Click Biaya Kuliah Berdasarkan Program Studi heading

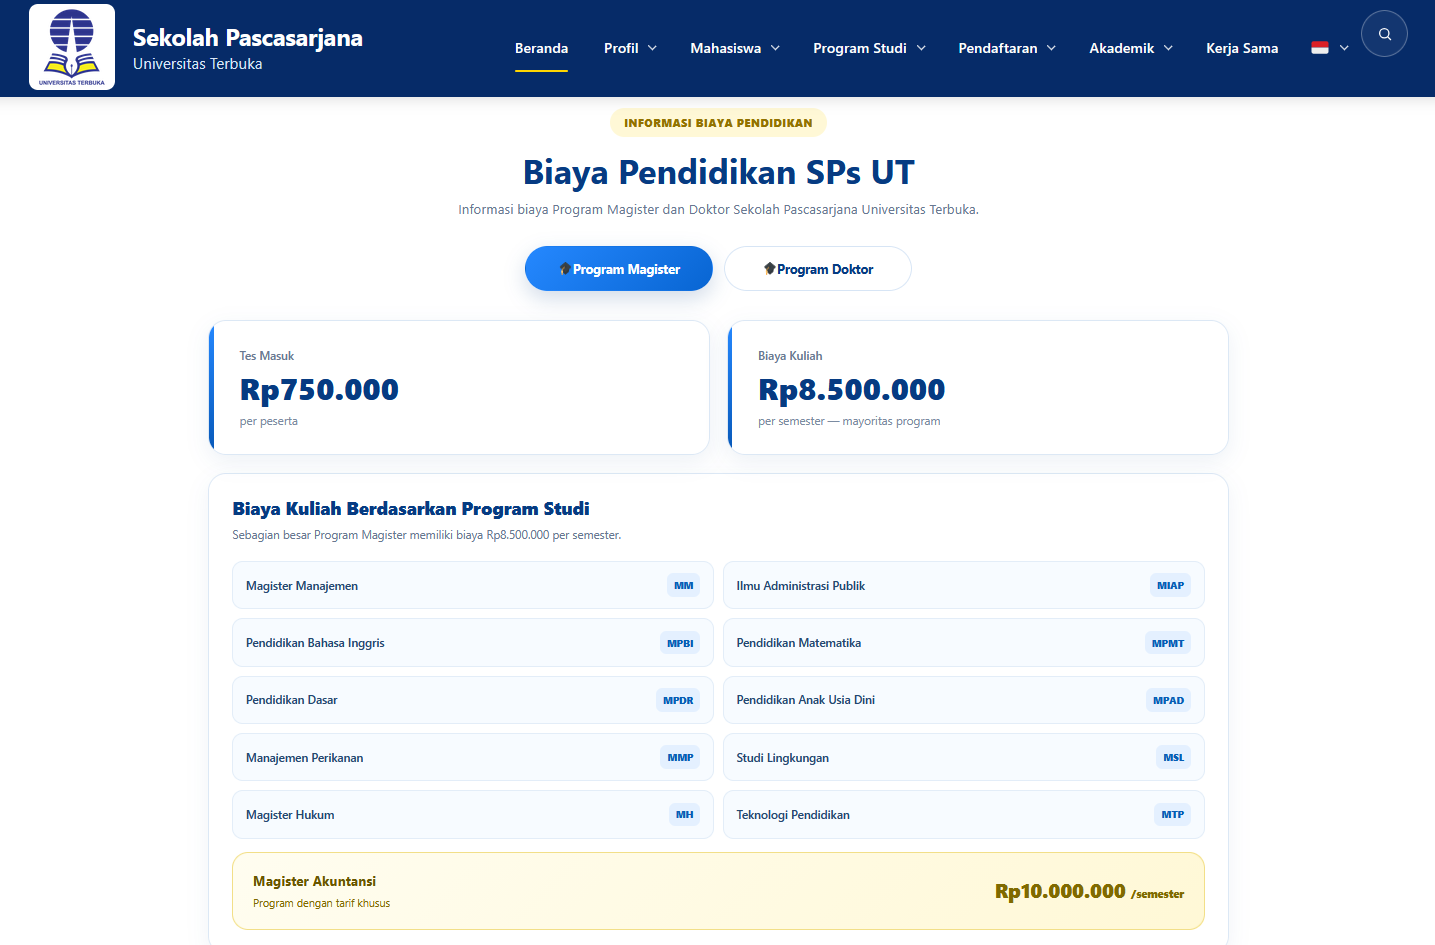pos(411,509)
